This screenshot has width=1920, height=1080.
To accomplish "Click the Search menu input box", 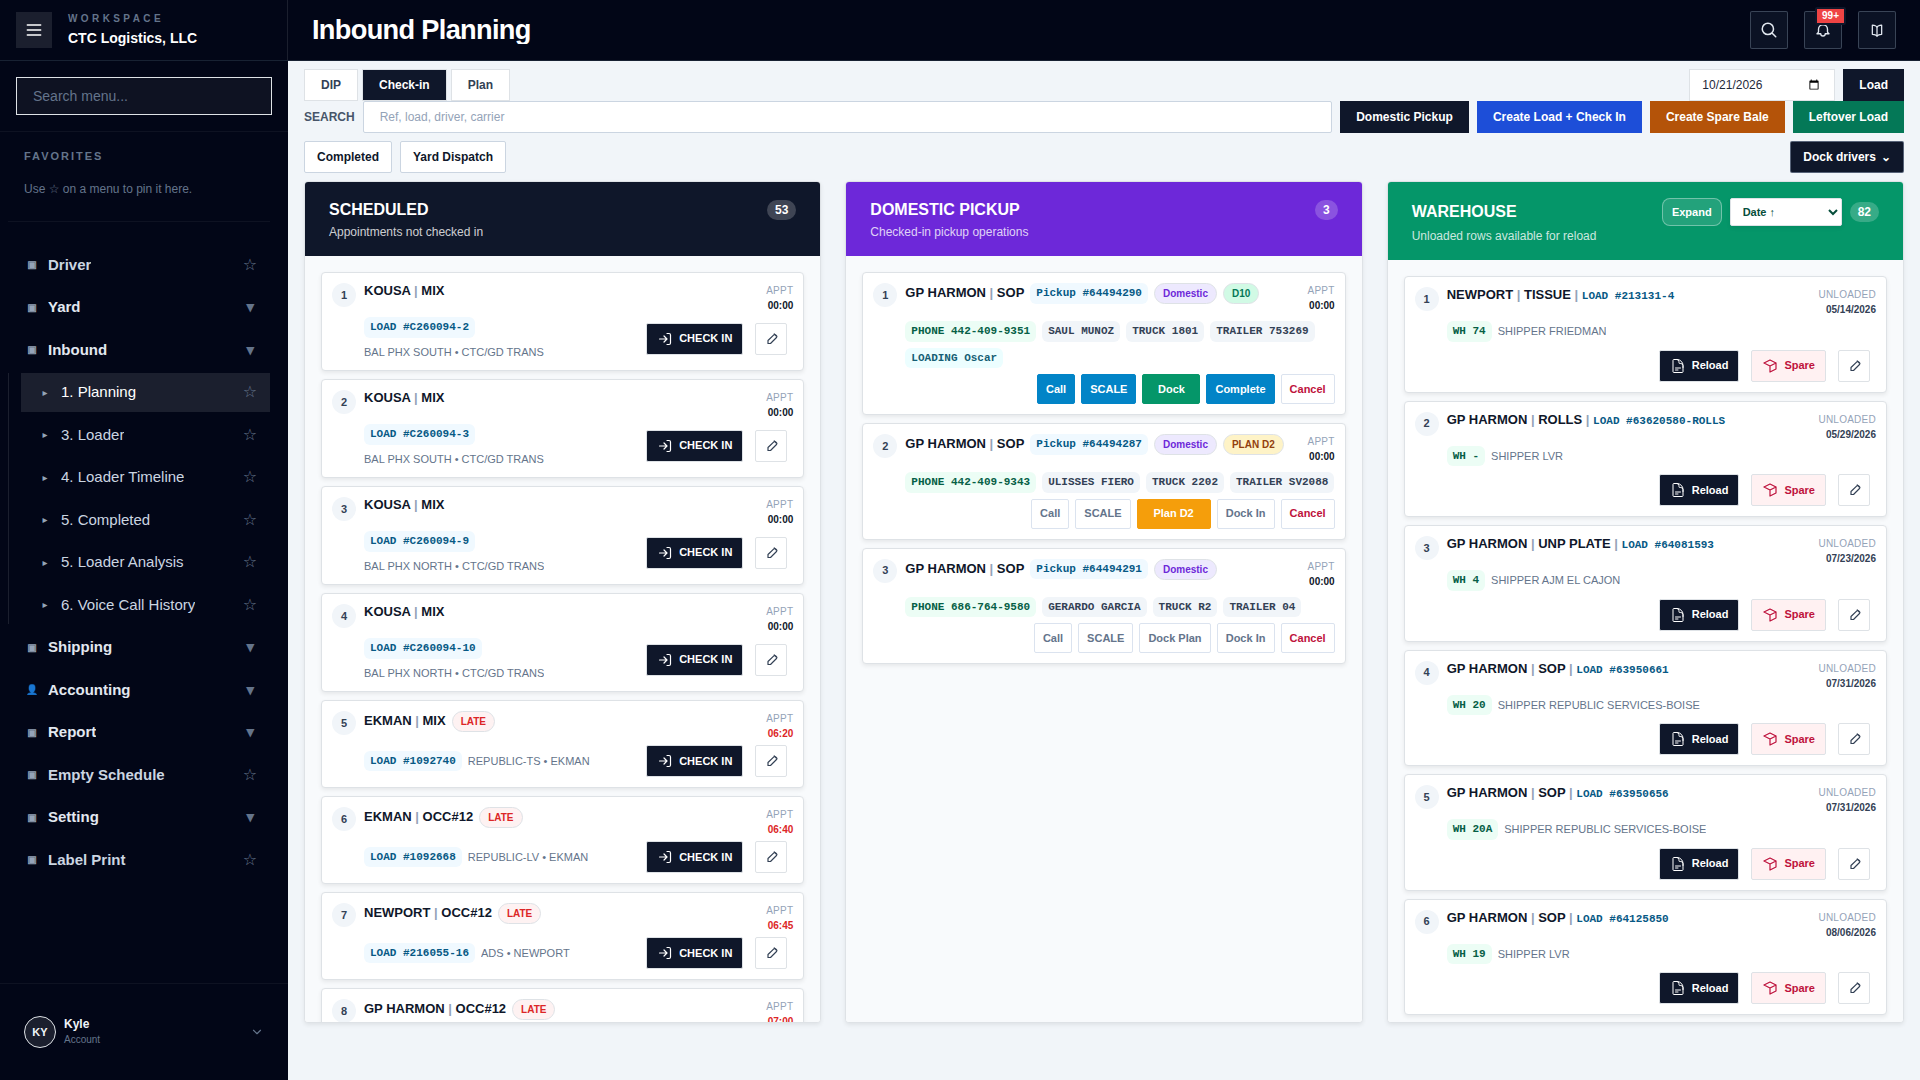I will (144, 96).
